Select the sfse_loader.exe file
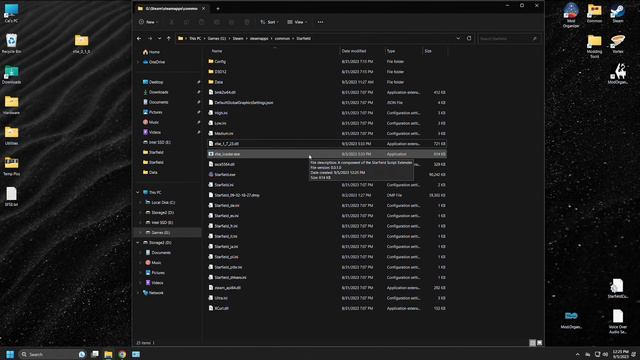This screenshot has height=360, width=640. coord(327,154)
